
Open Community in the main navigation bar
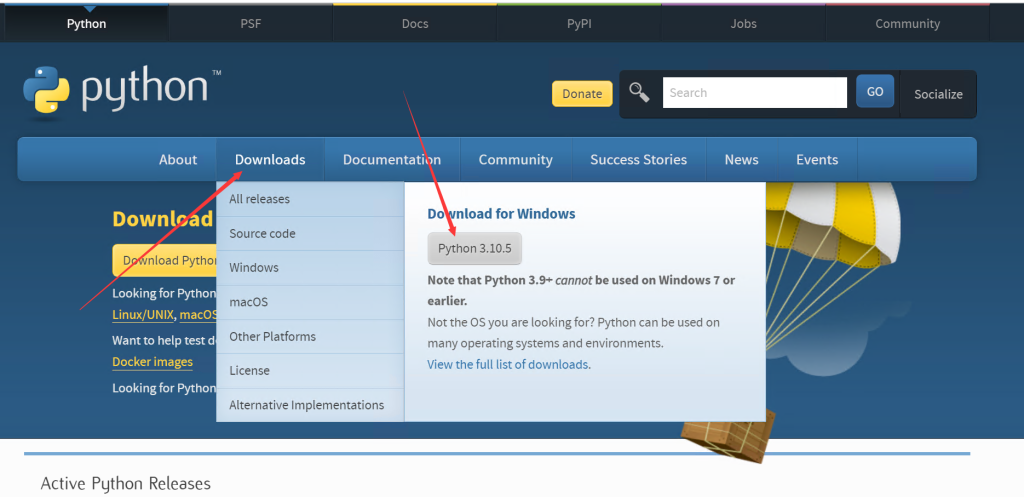515,159
